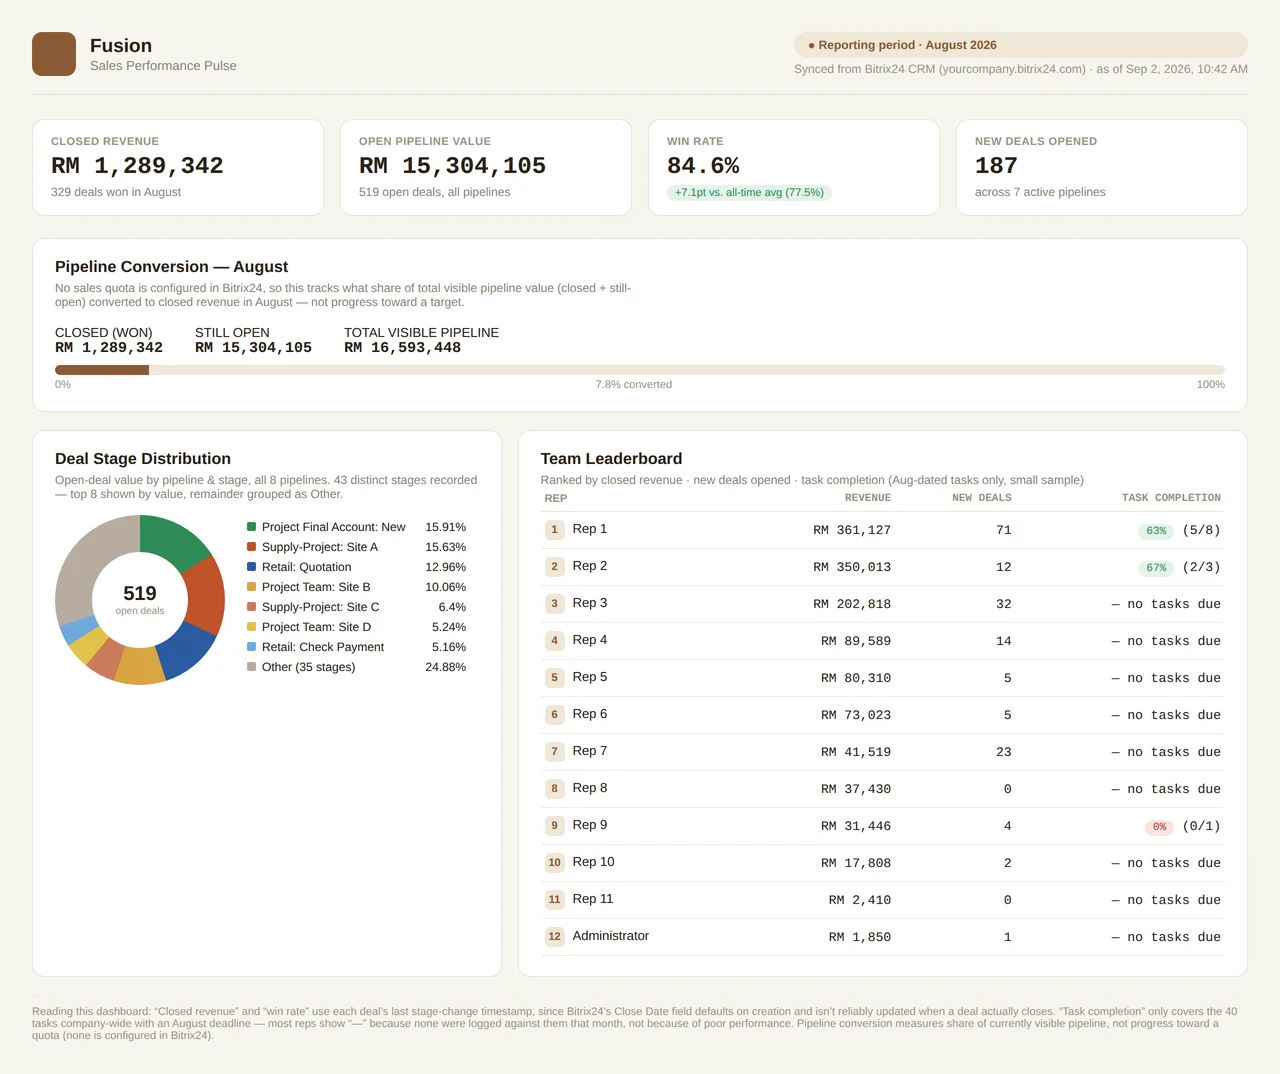
Task: Click the 519 open deals donut center
Action: 140,599
